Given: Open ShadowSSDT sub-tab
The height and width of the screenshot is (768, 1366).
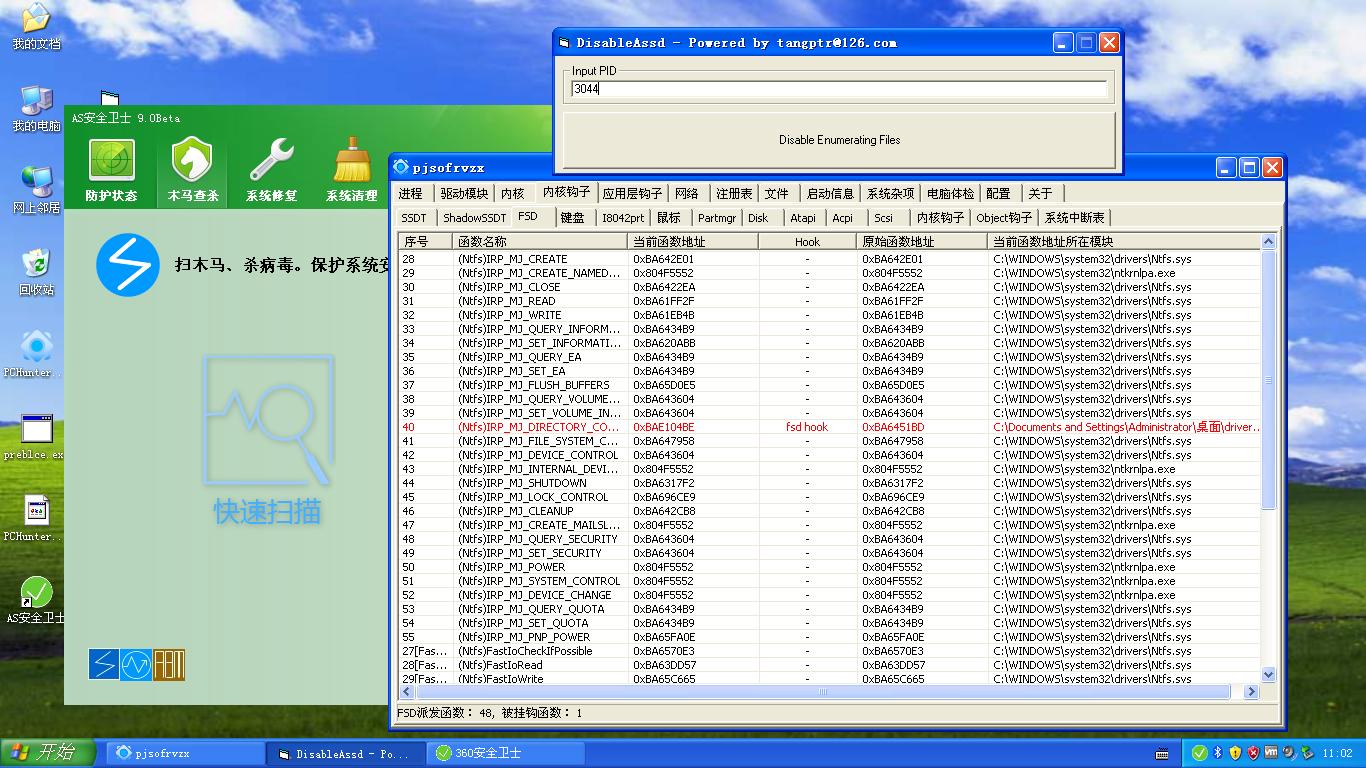Looking at the screenshot, I should tap(474, 218).
